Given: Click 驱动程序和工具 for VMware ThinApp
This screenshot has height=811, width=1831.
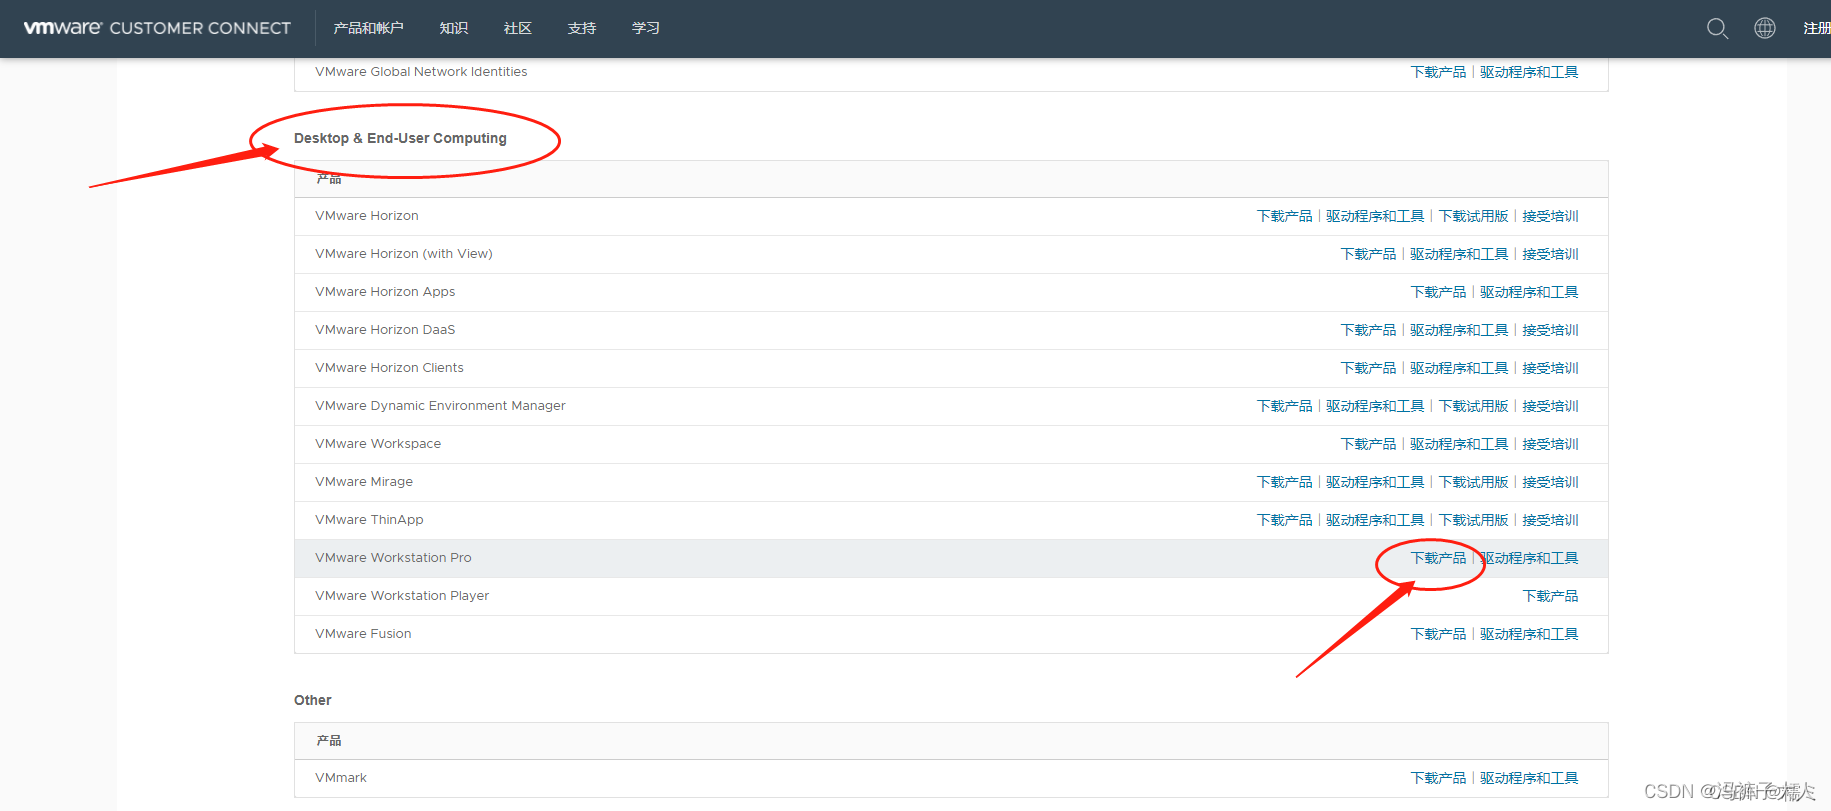Looking at the screenshot, I should 1375,520.
